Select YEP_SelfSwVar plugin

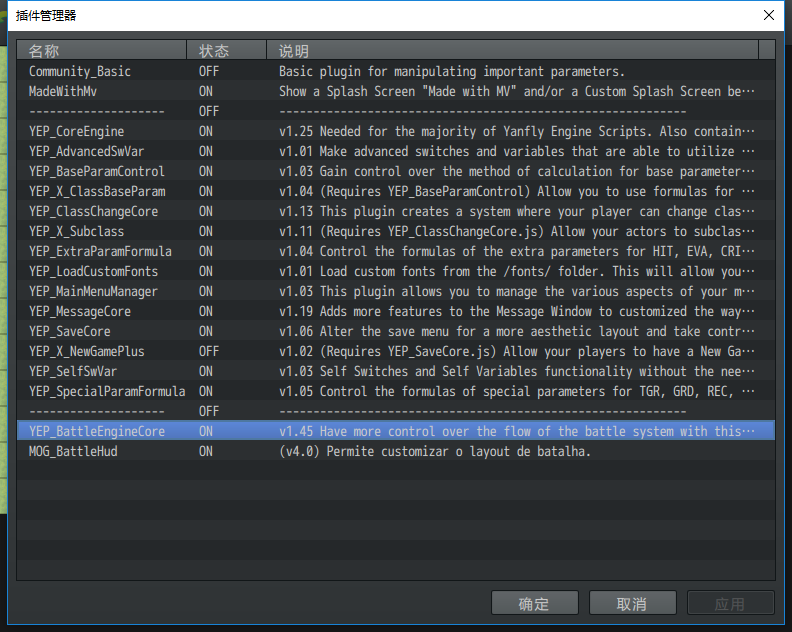coord(395,371)
